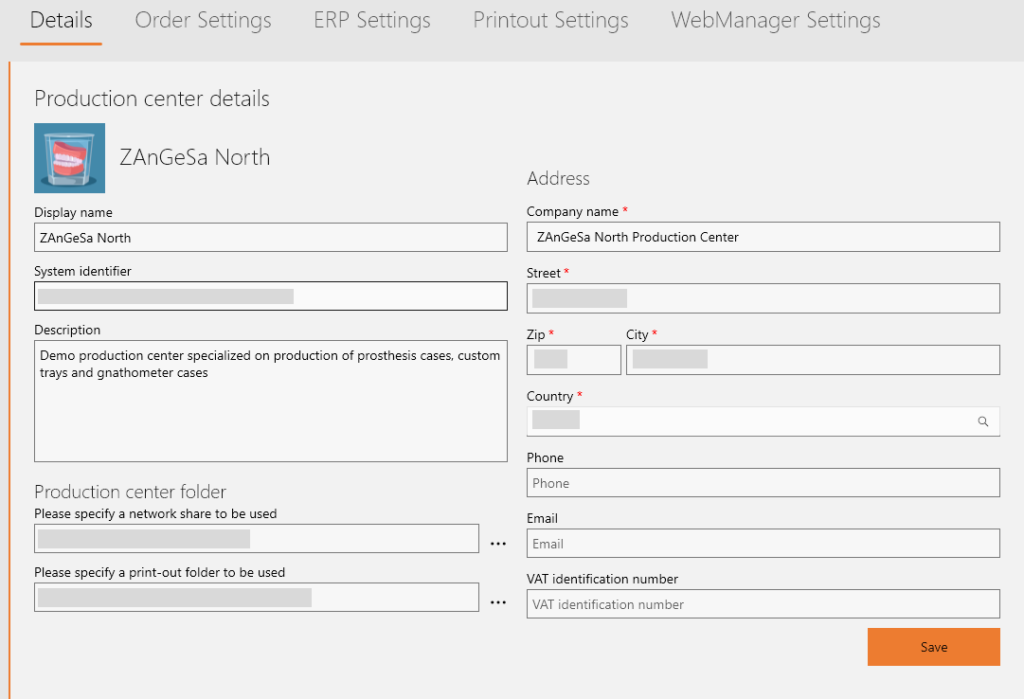
Task: Click the 'Please specify a network share' label
Action: (x=155, y=514)
